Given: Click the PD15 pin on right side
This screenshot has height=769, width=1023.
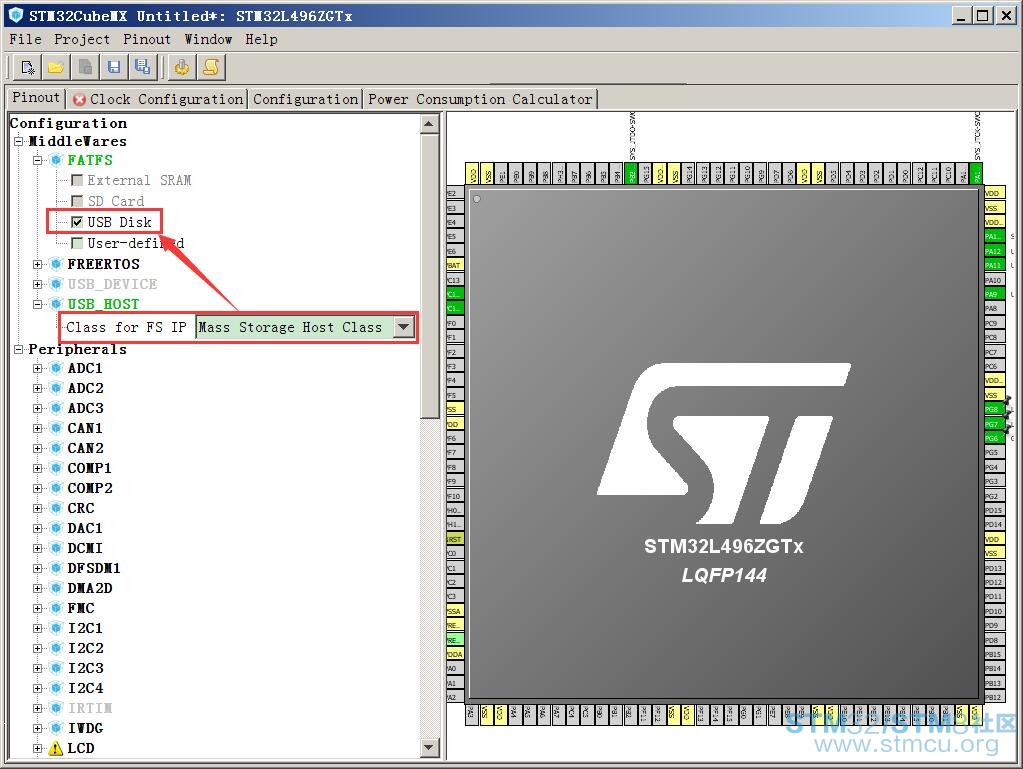Looking at the screenshot, I should [x=993, y=510].
